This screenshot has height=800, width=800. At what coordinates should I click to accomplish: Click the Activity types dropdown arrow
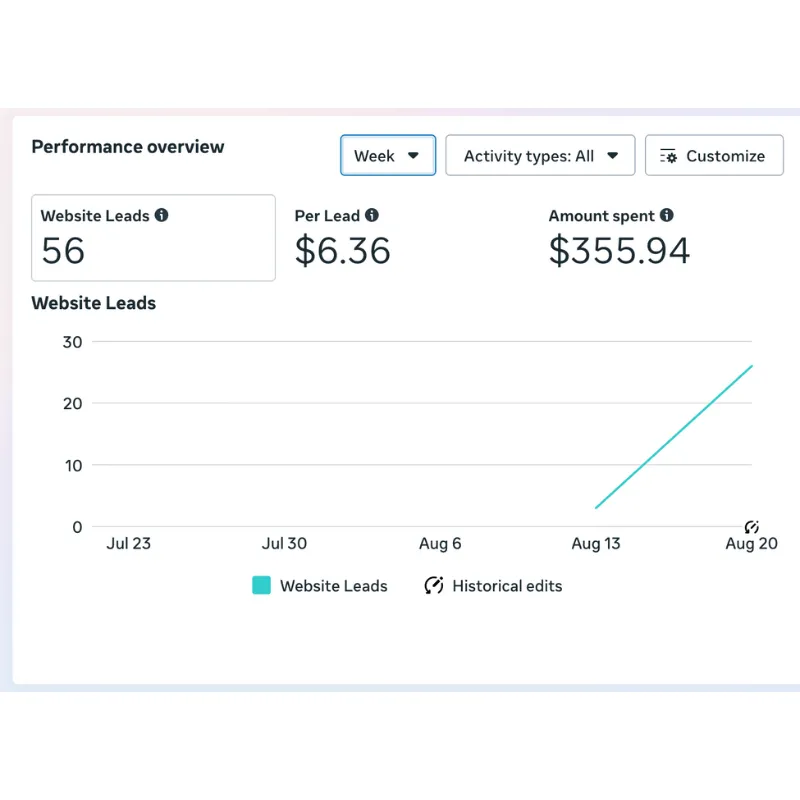point(613,156)
